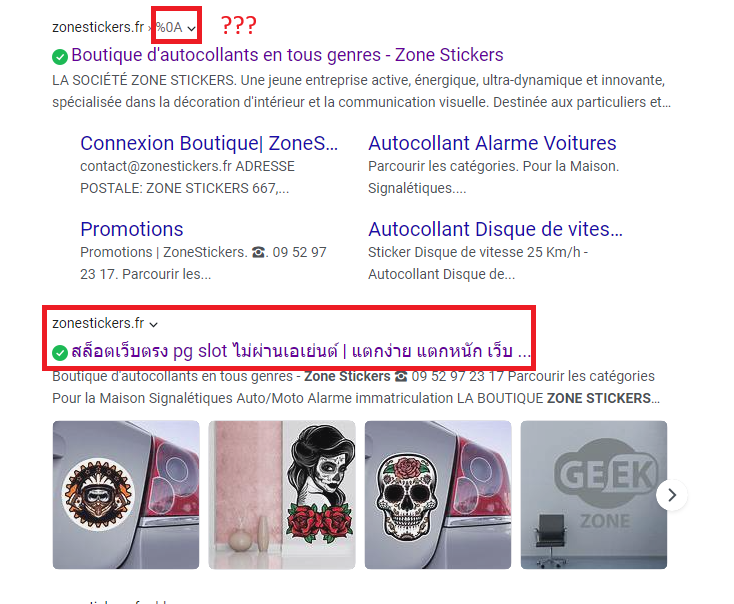Click the green checkmark beside Boutique d'autocollants title
The height and width of the screenshot is (604, 734).
tap(60, 57)
